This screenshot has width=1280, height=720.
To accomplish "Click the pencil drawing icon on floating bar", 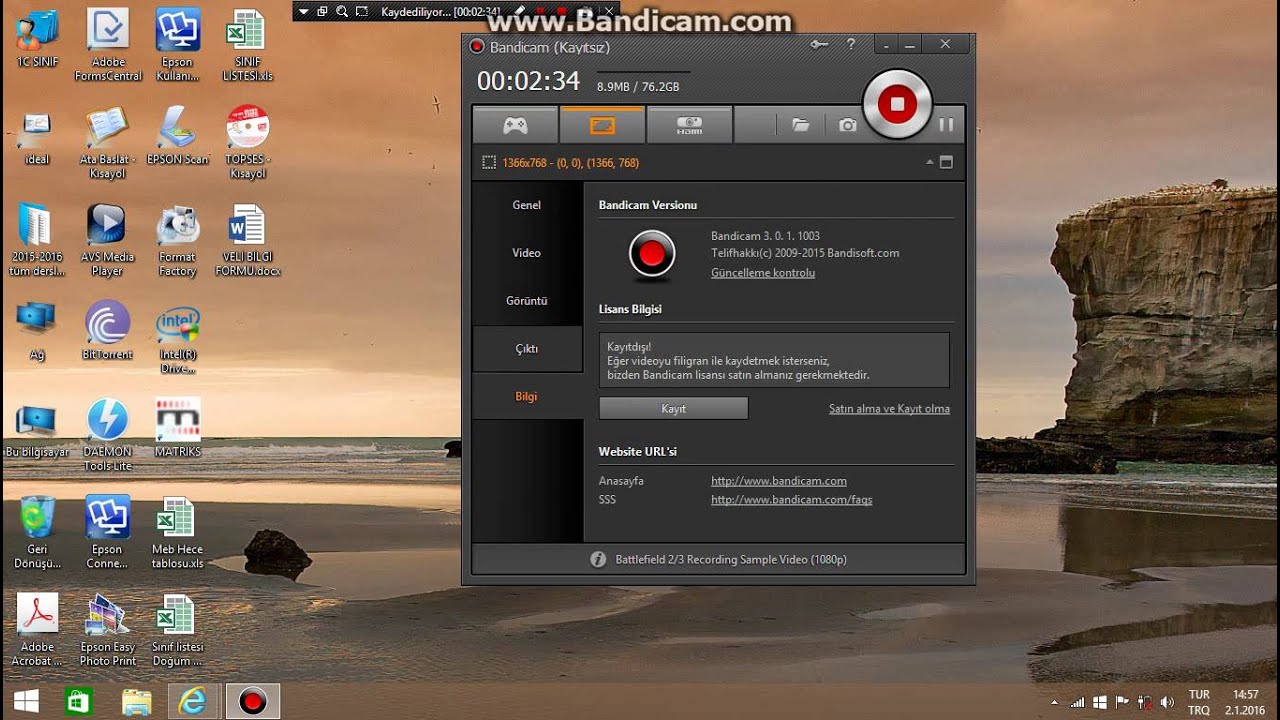I will pos(520,11).
